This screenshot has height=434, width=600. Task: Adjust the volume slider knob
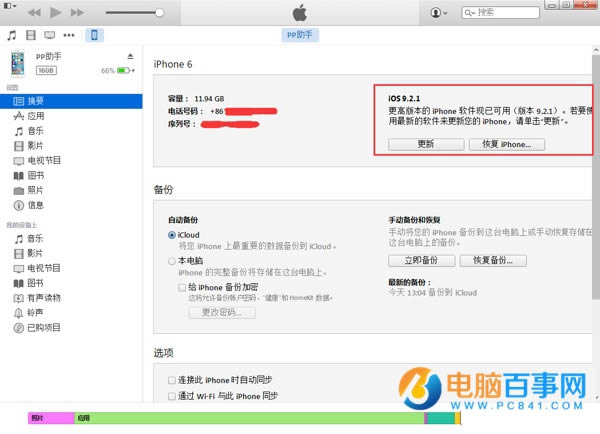[160, 13]
